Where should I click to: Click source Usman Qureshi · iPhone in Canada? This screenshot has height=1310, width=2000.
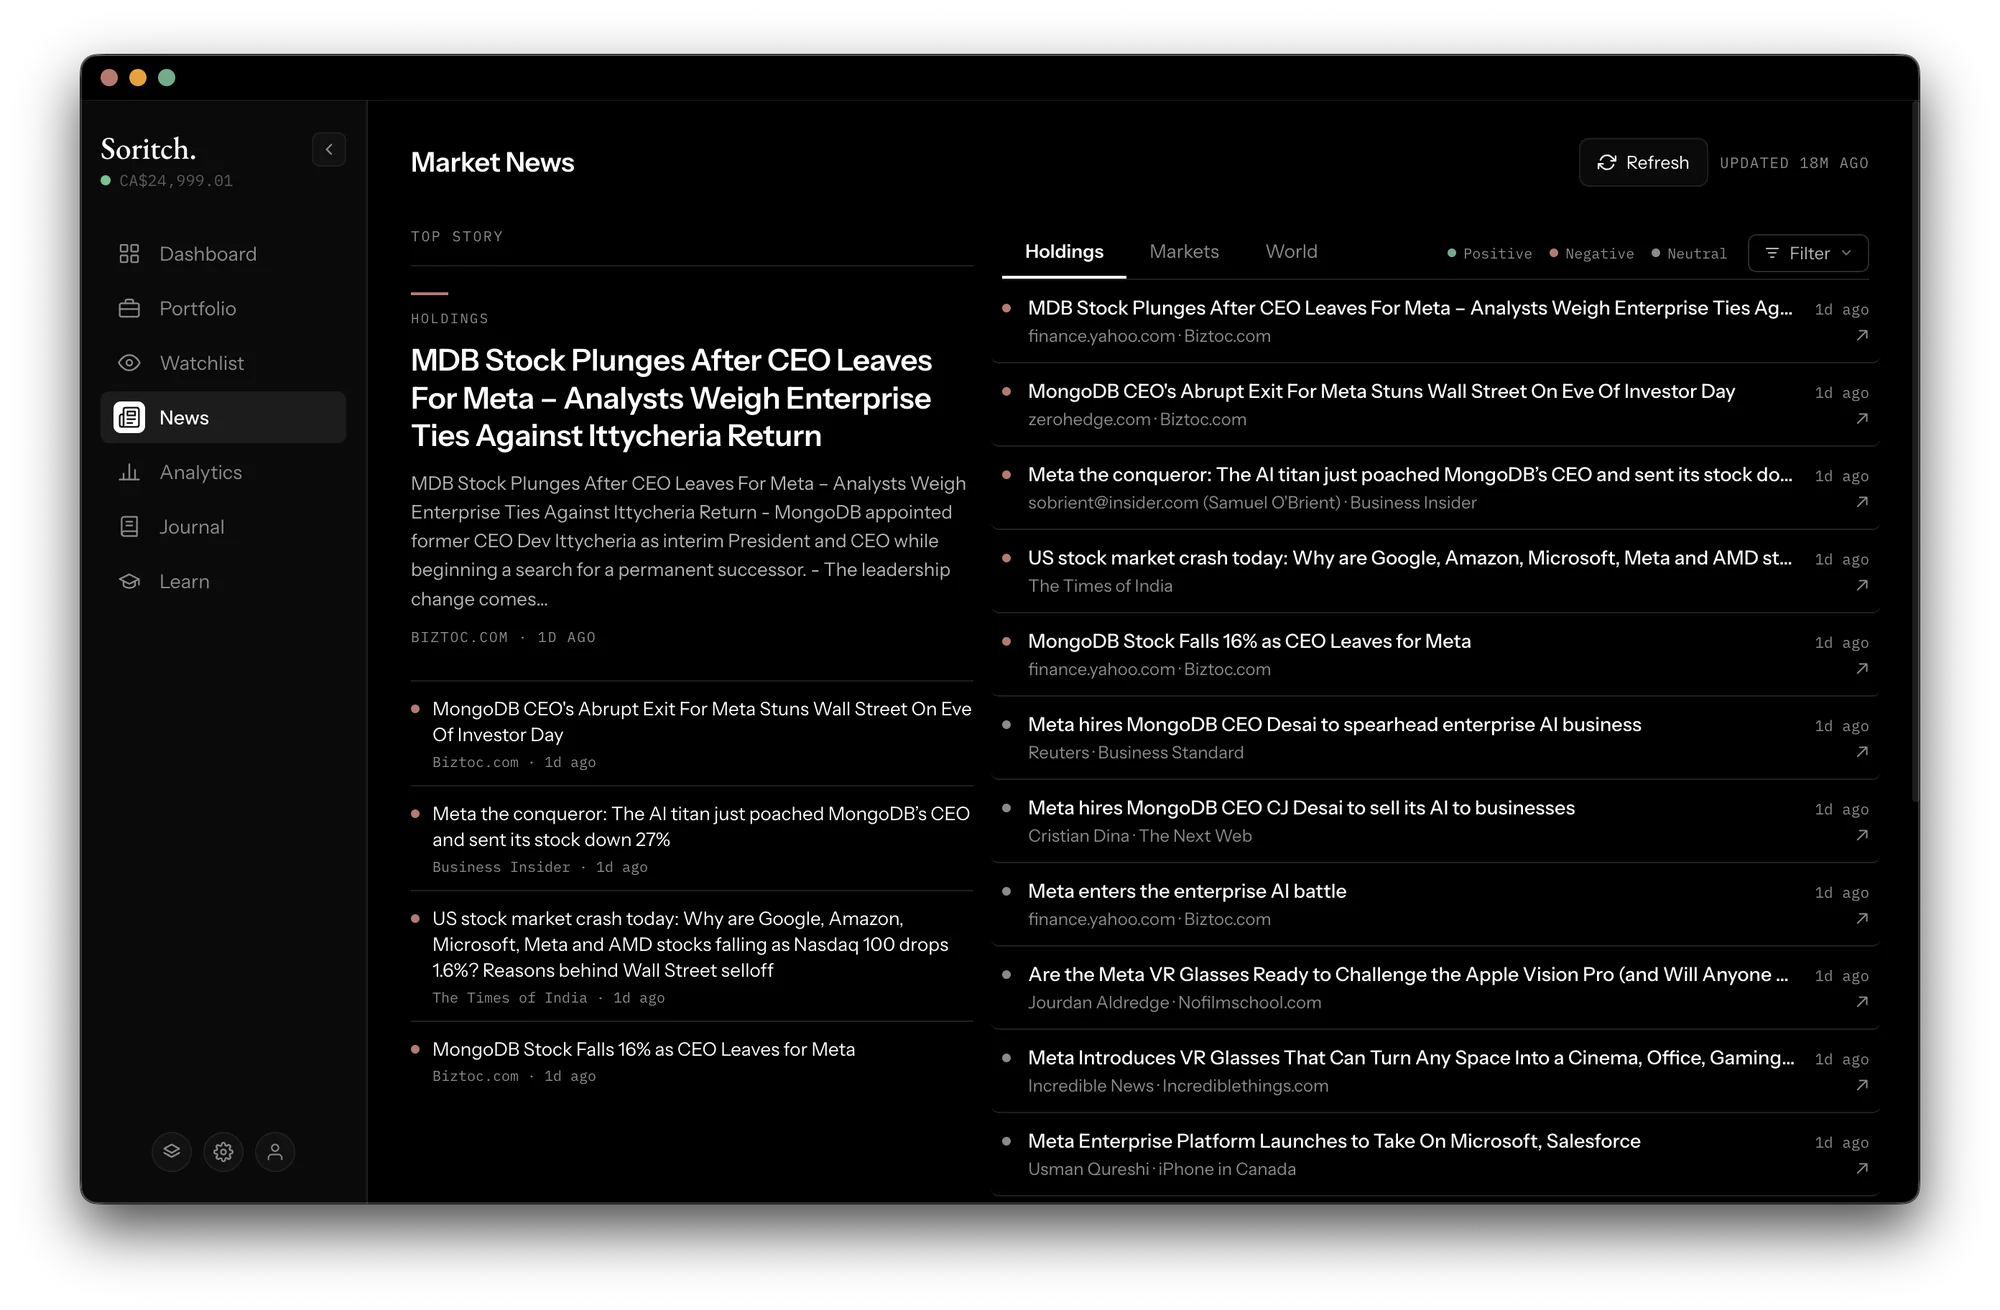(1162, 1169)
